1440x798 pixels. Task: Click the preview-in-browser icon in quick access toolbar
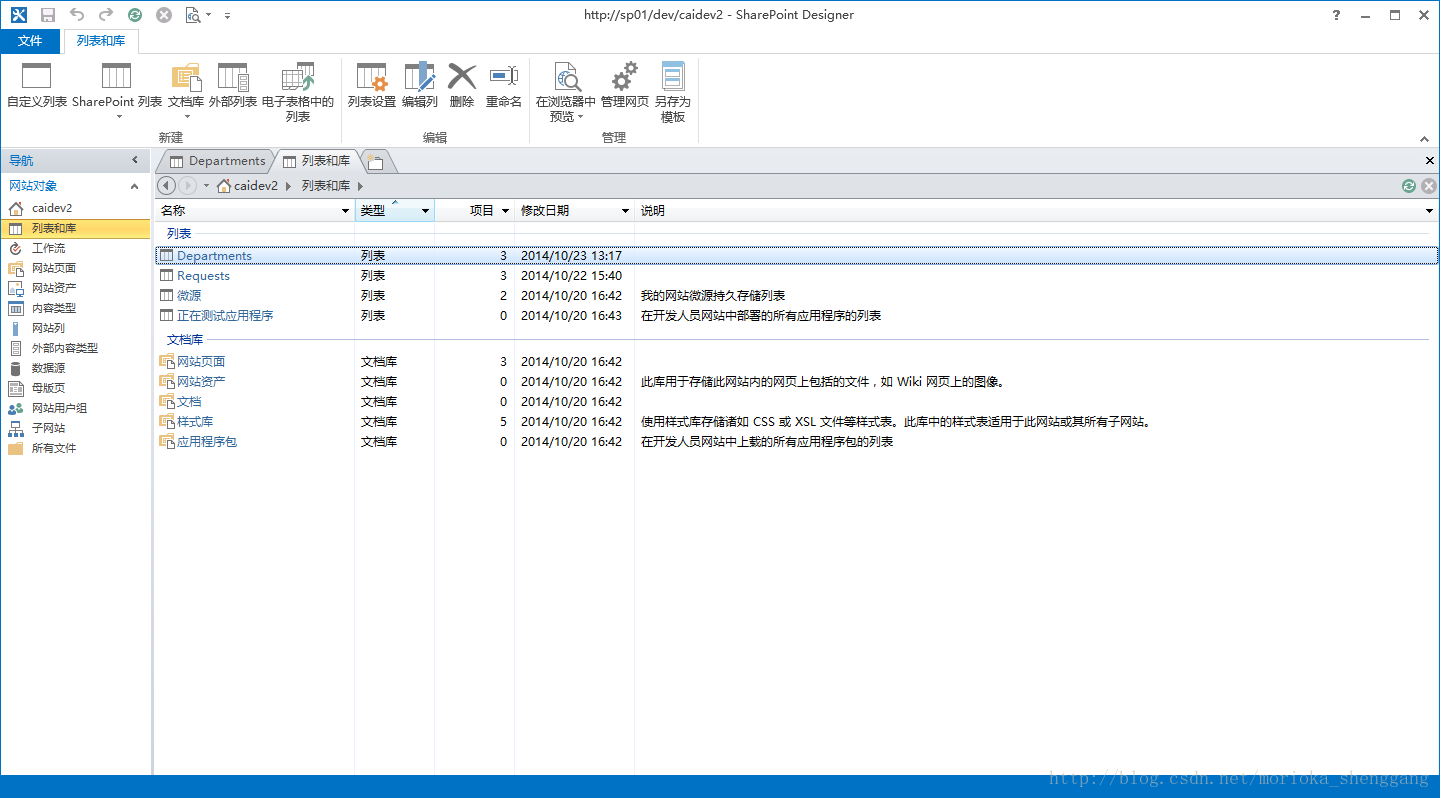pos(192,15)
